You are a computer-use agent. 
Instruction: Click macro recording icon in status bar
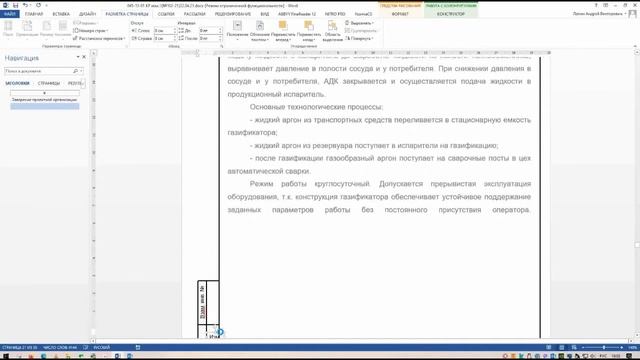click(138, 347)
